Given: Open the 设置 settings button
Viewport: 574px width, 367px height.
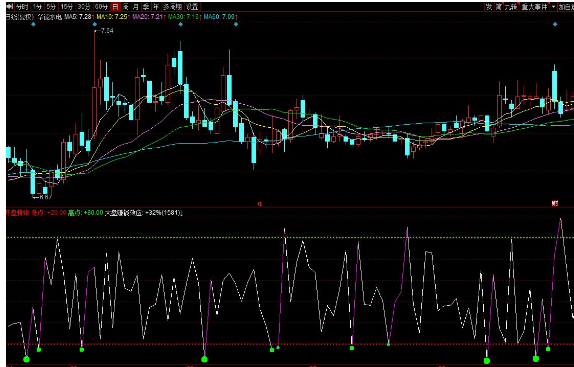Looking at the screenshot, I should click(x=192, y=7).
